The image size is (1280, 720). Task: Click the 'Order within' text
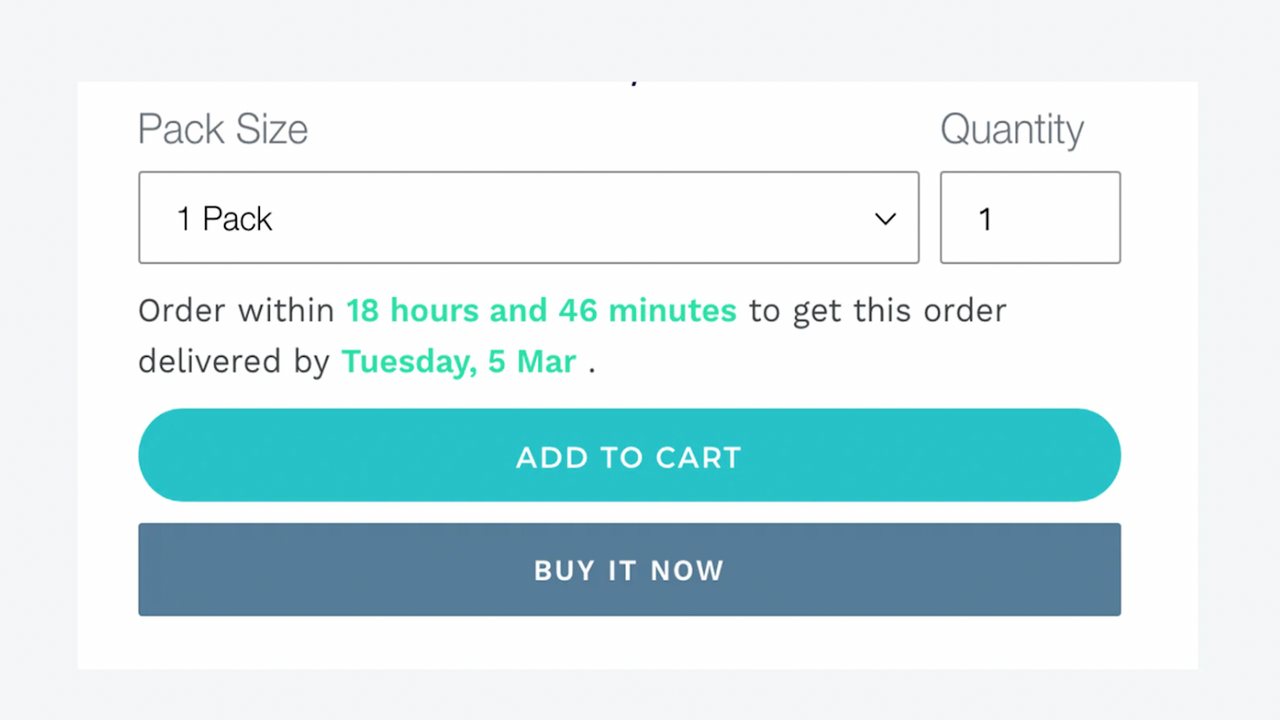point(236,311)
